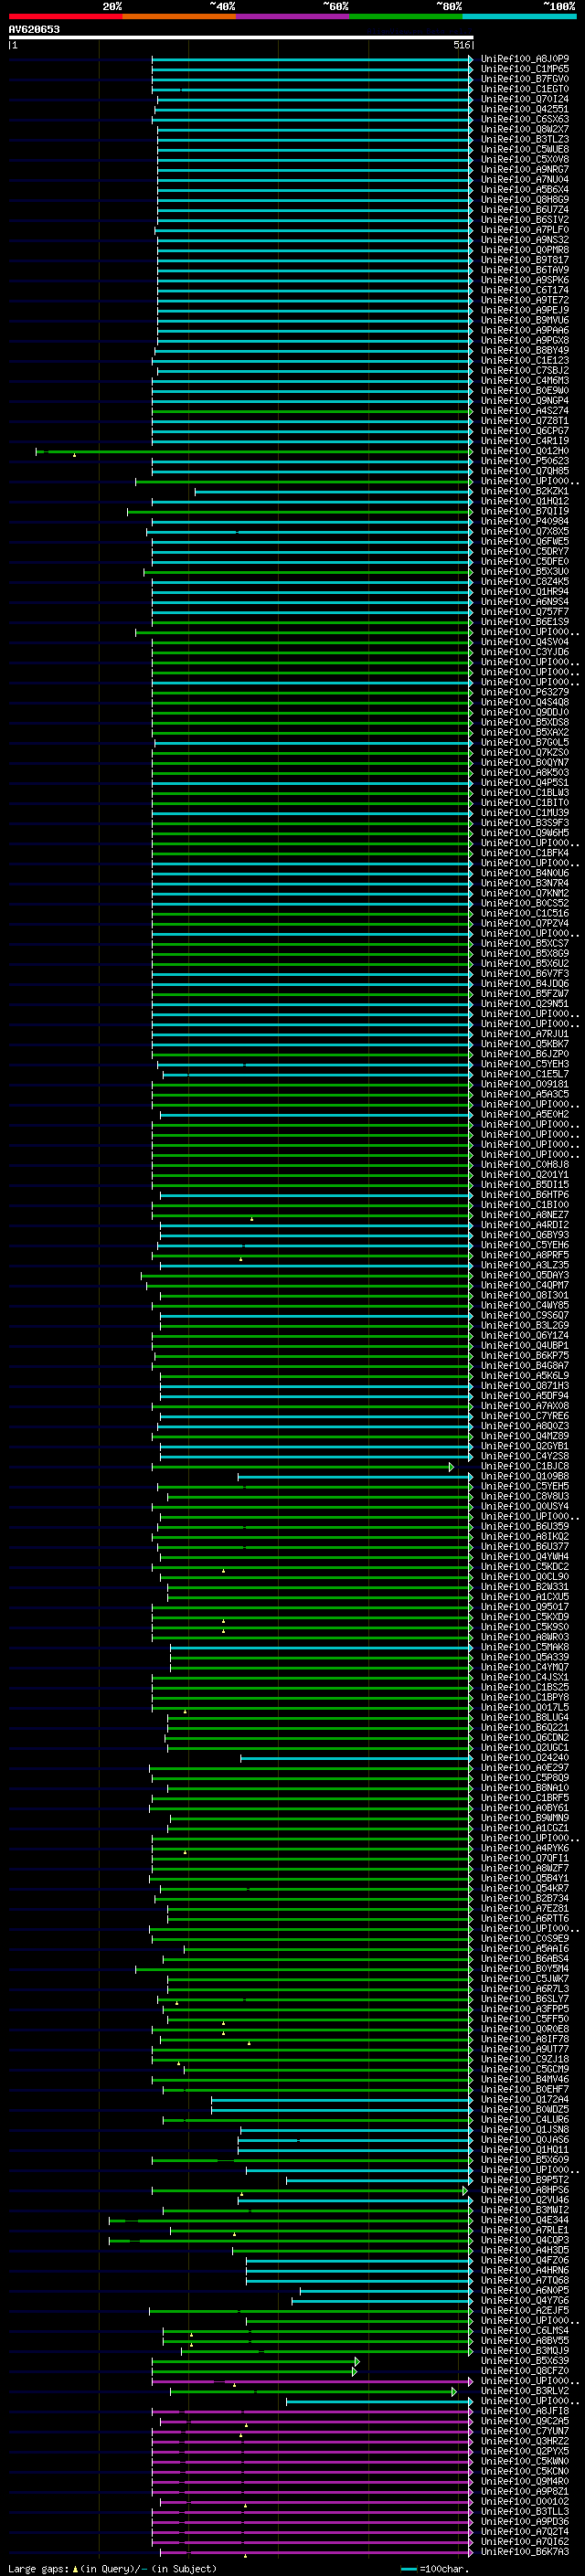585x2576 pixels.
Task: Select the UniRef100_P63279 label
Action: [x=525, y=692]
